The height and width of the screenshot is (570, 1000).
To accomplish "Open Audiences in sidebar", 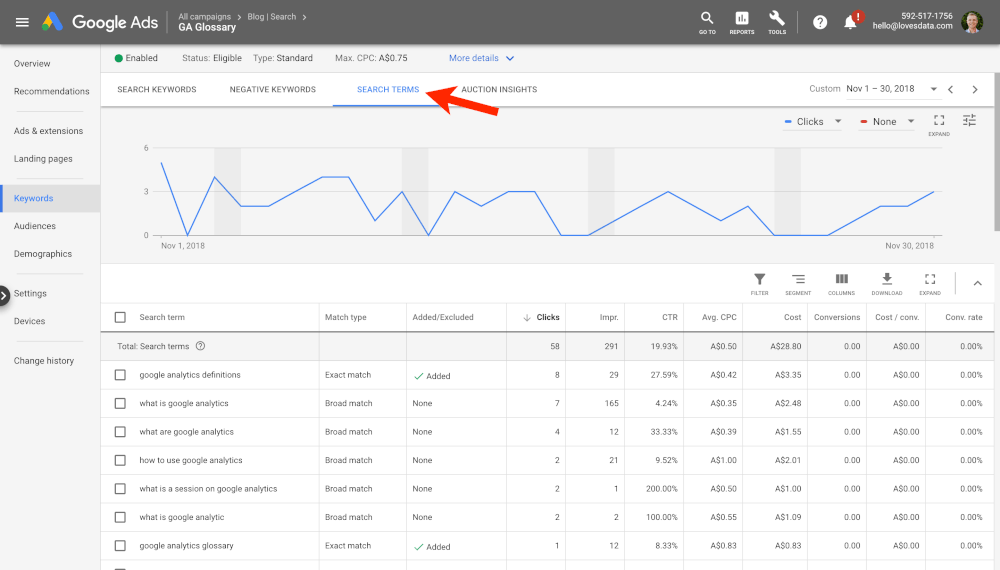I will pos(35,226).
